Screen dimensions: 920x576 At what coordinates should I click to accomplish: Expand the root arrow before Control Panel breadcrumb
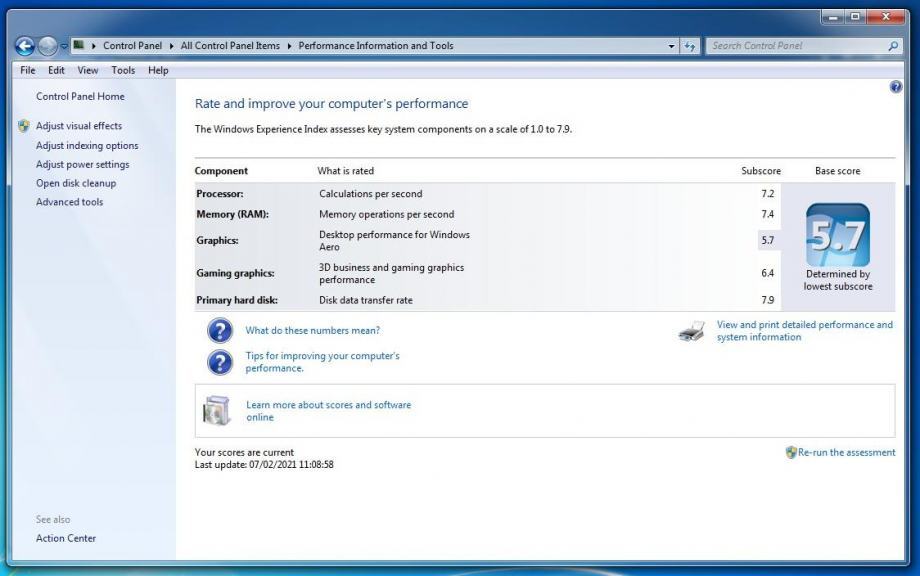click(x=93, y=46)
